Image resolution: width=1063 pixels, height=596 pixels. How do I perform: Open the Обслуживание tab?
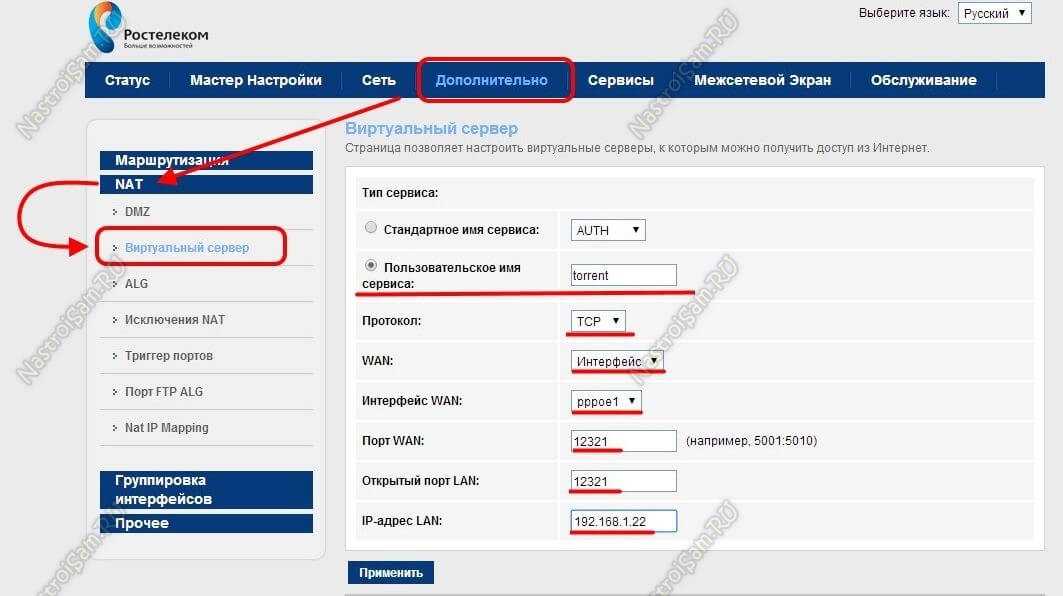click(x=923, y=80)
